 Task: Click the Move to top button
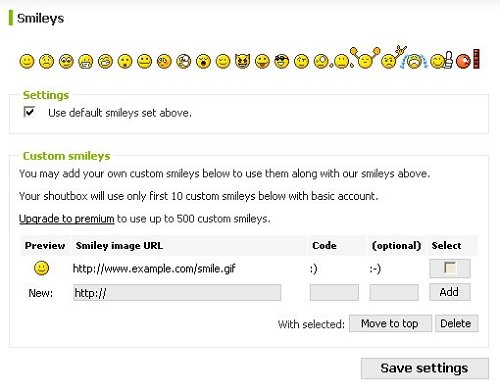click(390, 323)
